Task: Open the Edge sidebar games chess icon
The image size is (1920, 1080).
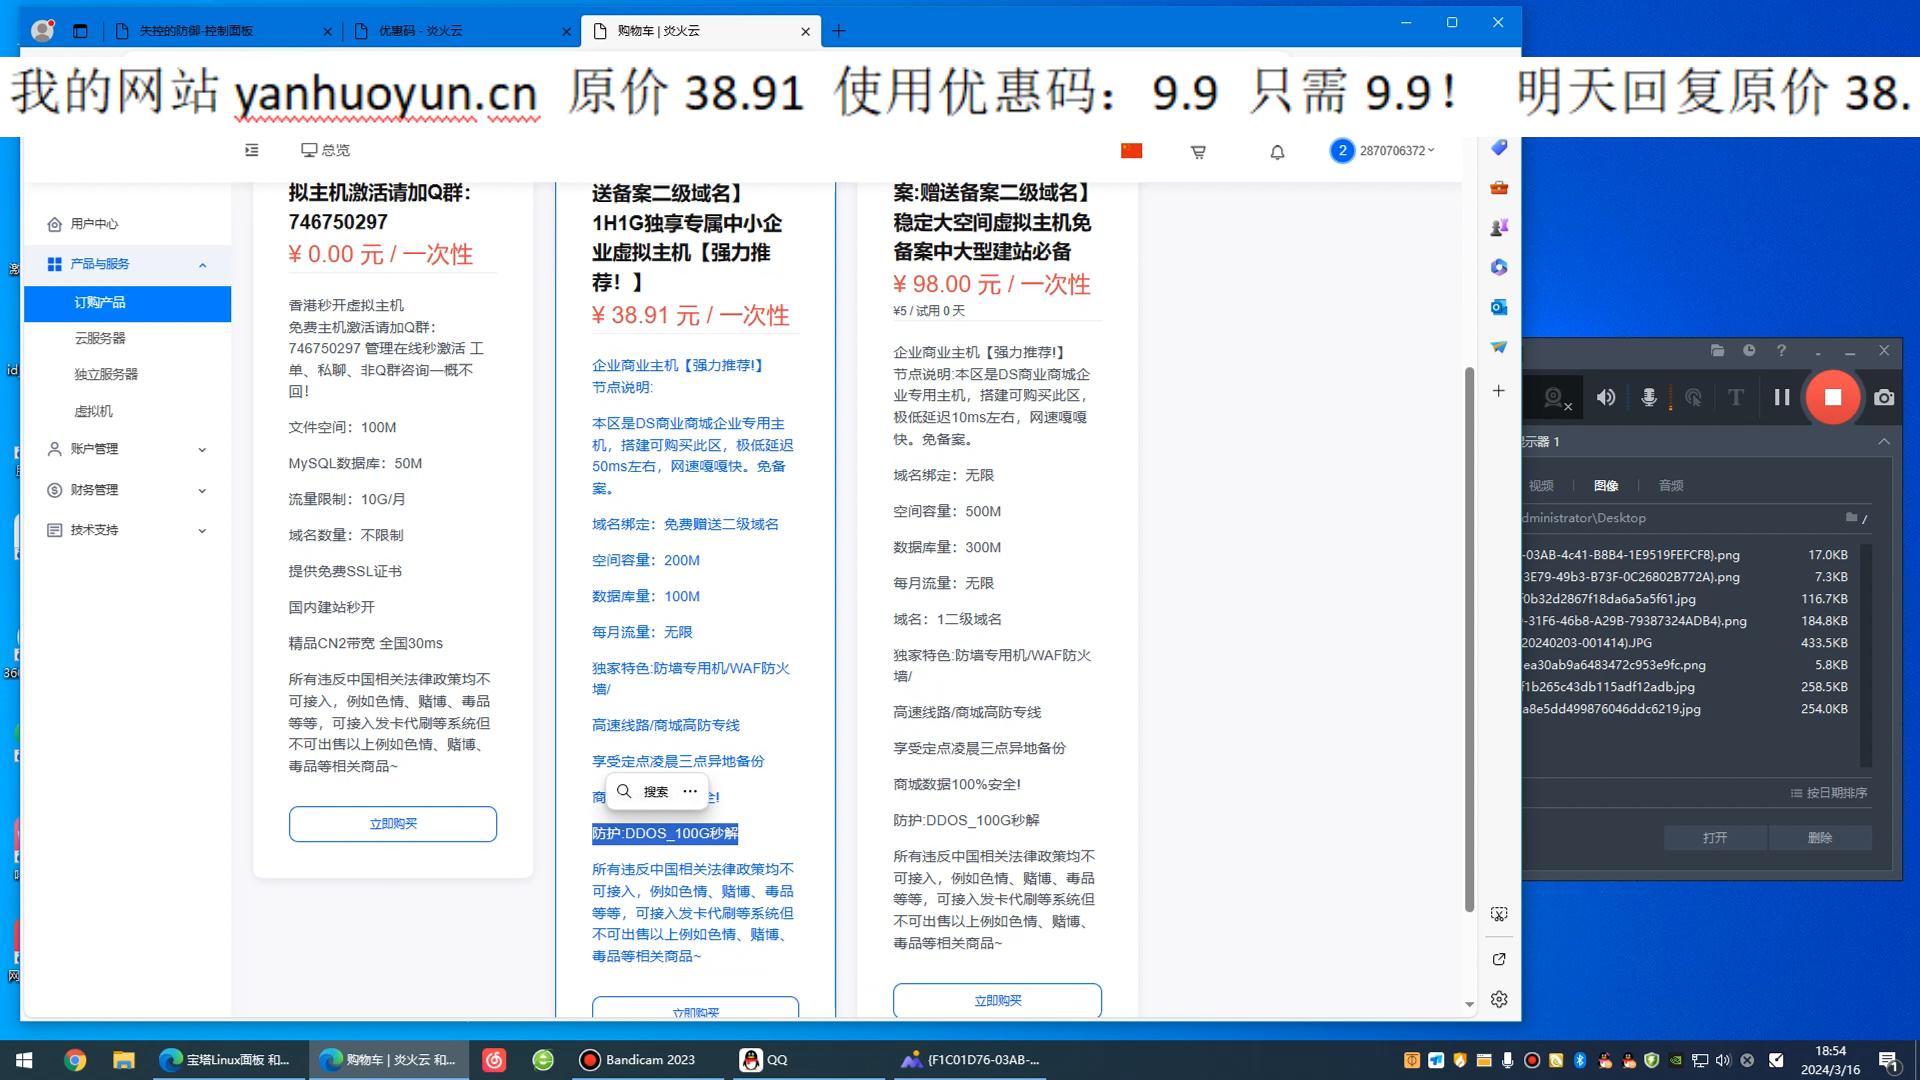Action: (x=1498, y=228)
